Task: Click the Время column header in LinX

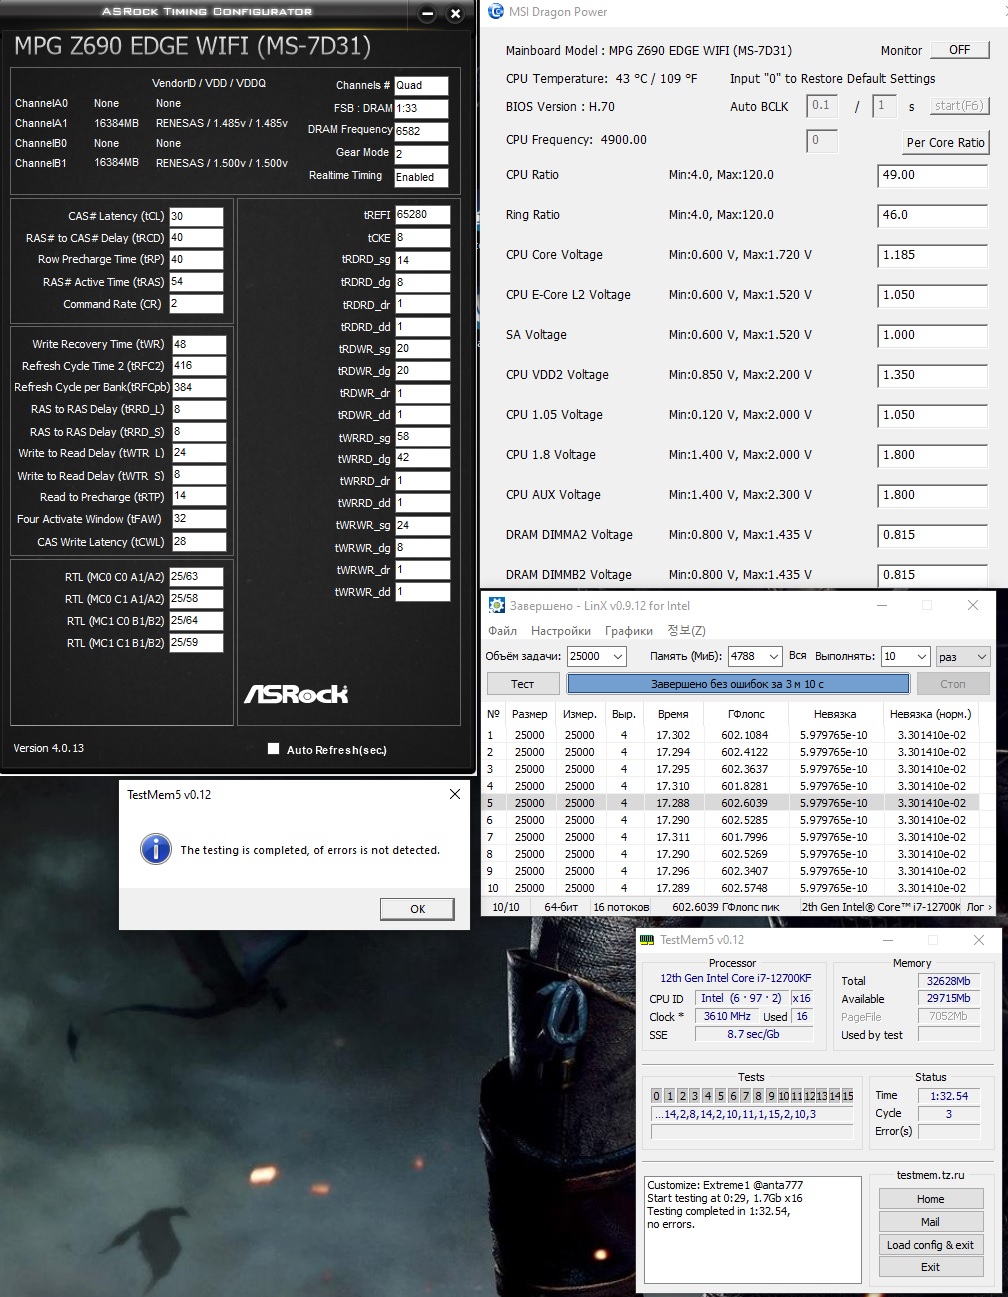Action: tap(673, 714)
